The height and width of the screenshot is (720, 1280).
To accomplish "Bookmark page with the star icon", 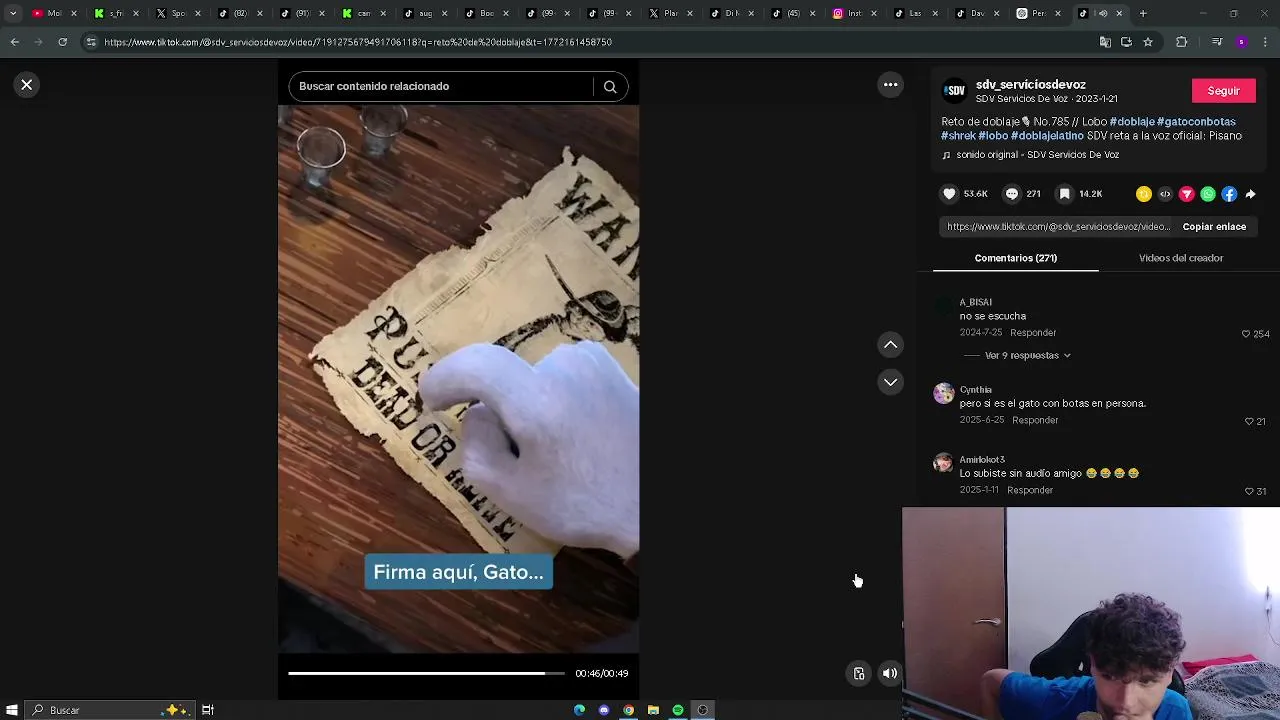I will 1148,42.
